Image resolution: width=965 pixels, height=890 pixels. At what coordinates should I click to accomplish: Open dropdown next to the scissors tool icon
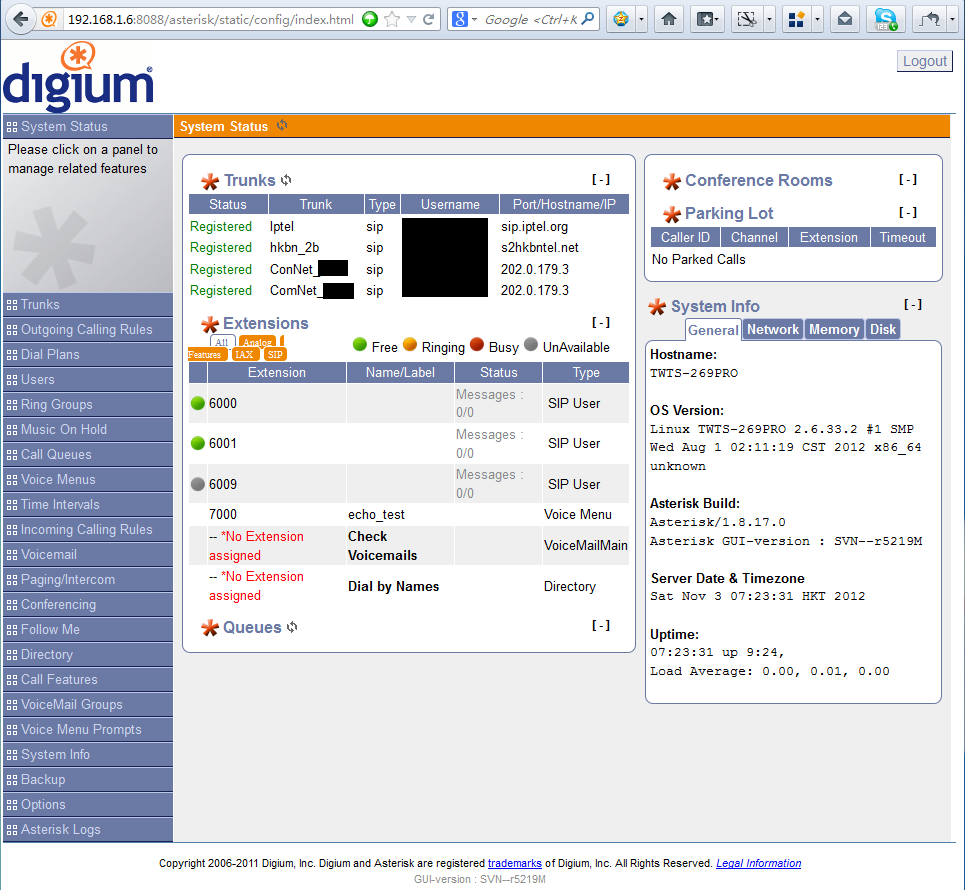click(769, 19)
